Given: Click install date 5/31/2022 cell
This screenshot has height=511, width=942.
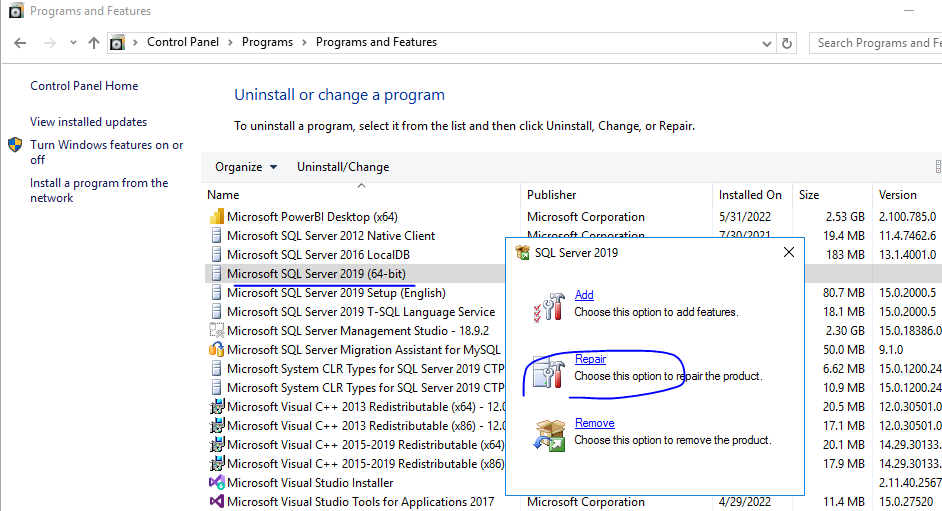Looking at the screenshot, I should (x=744, y=217).
